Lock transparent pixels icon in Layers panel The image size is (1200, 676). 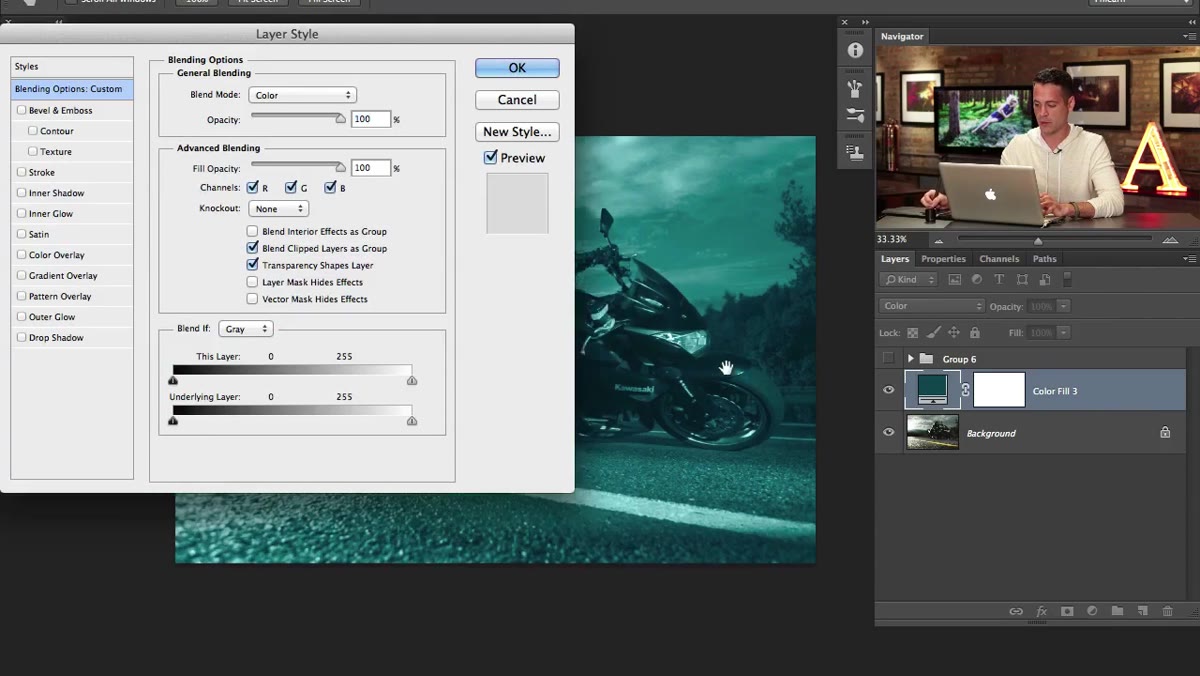[x=912, y=332]
